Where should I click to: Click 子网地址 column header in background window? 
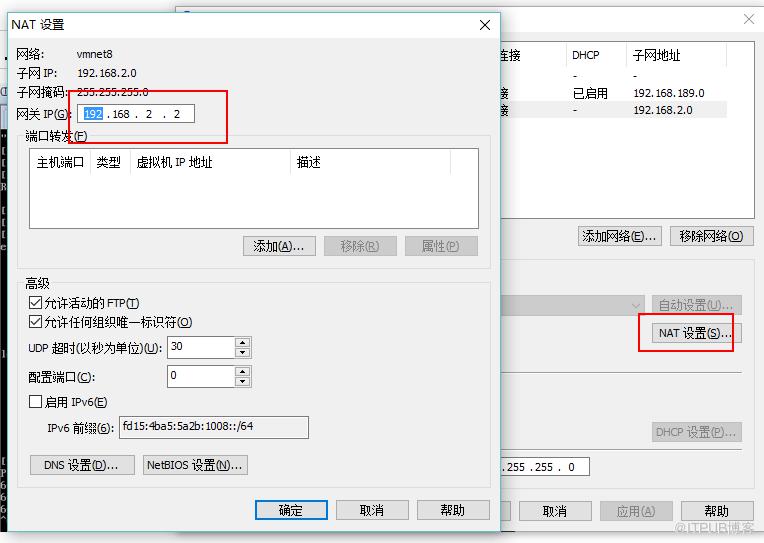point(676,55)
